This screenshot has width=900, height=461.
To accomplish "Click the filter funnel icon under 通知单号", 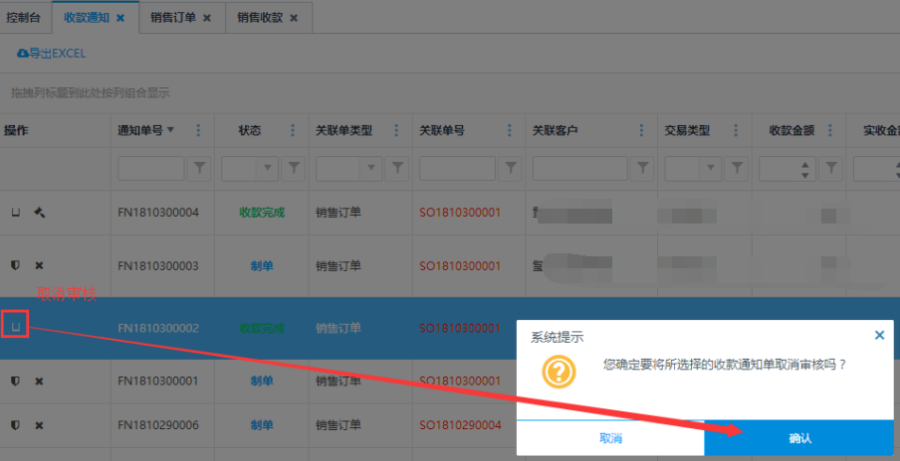I will coord(199,169).
